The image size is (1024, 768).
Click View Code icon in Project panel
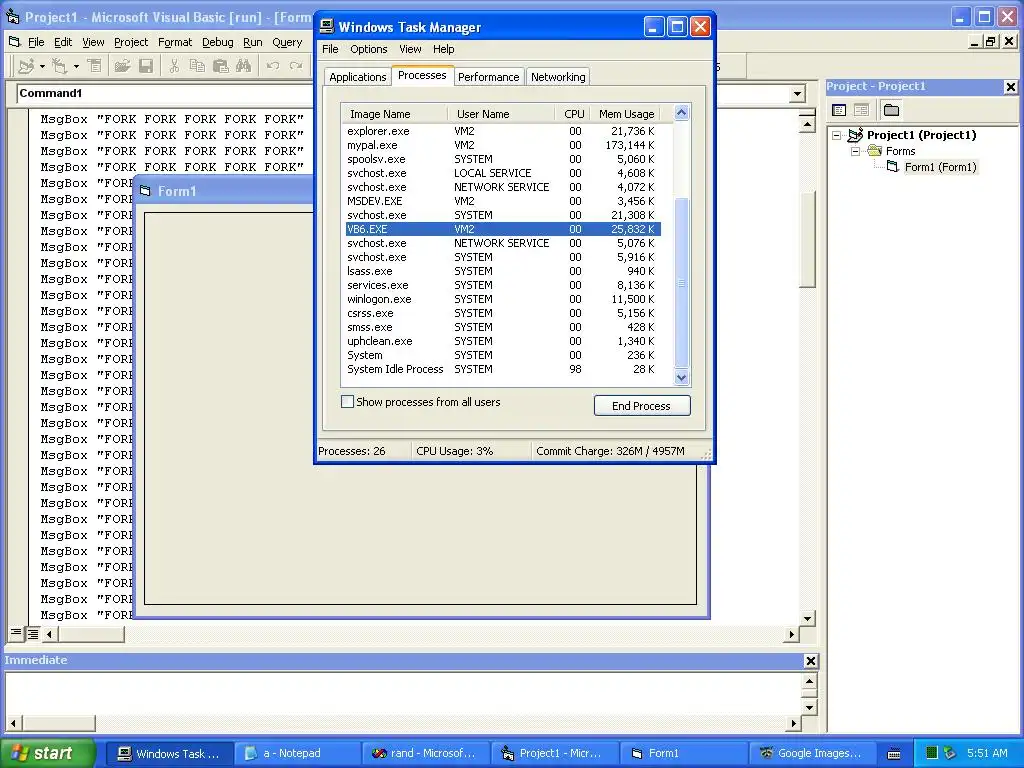click(839, 110)
